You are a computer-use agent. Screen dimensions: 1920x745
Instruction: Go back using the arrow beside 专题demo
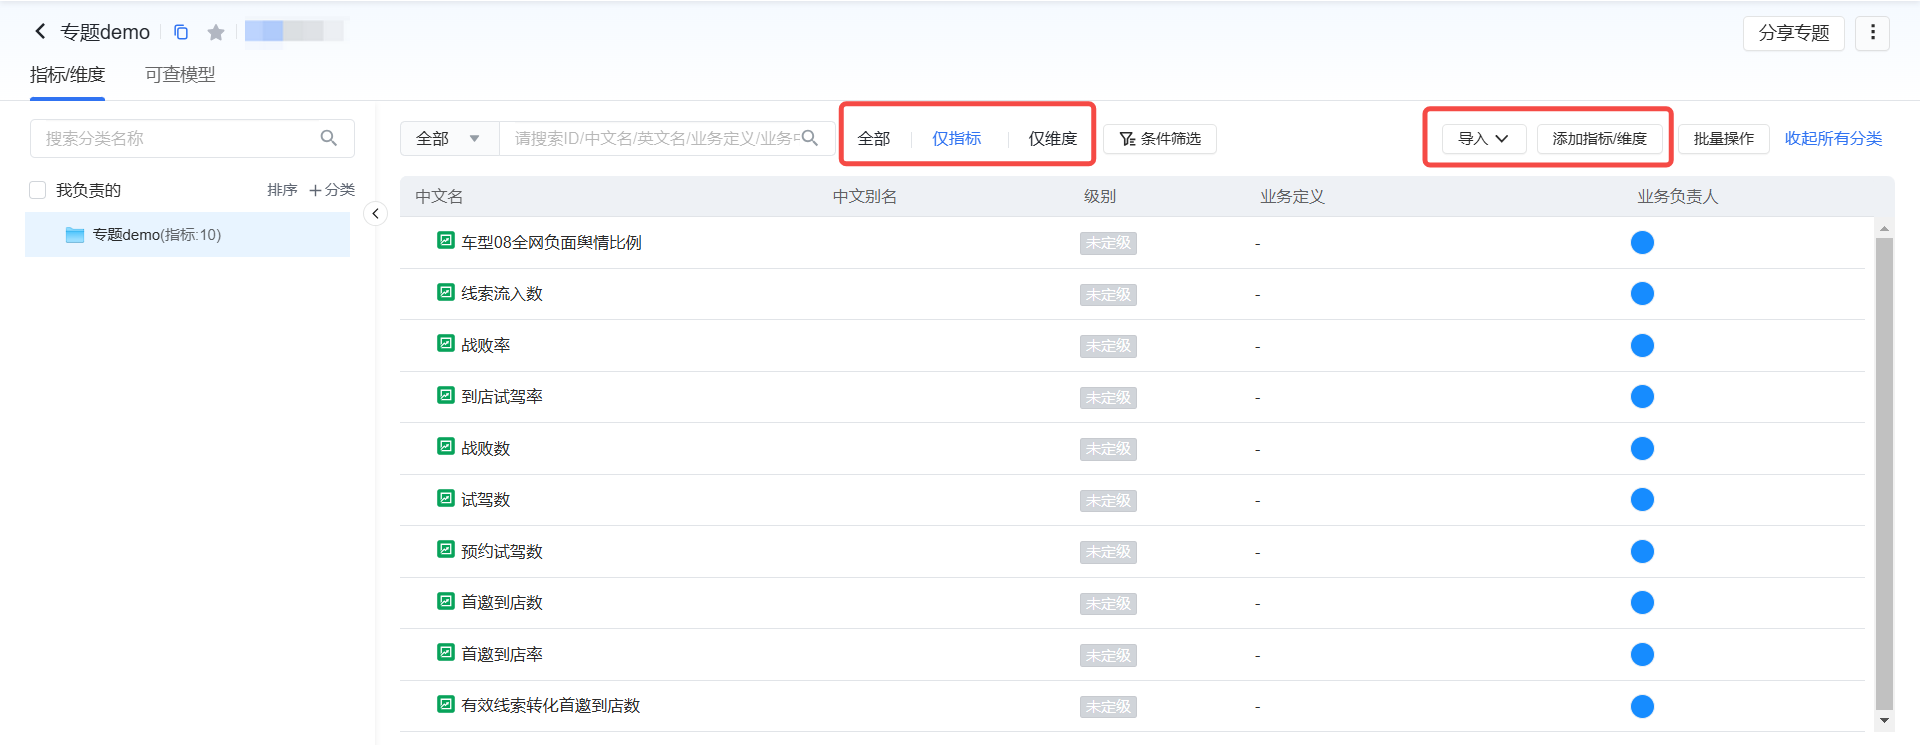pos(40,31)
